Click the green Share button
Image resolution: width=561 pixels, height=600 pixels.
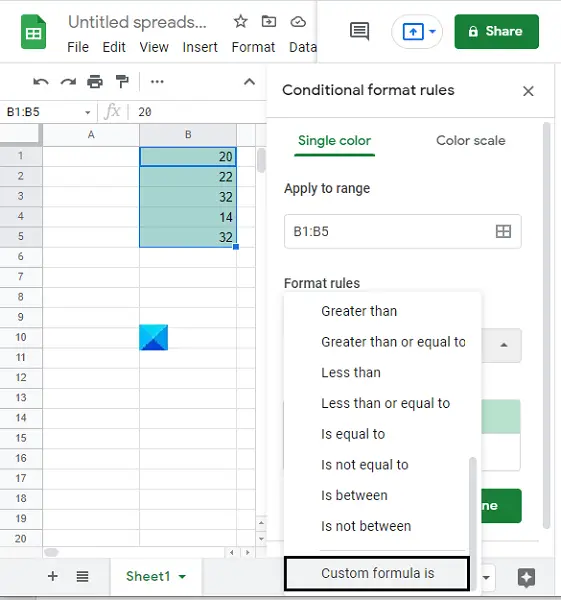pyautogui.click(x=496, y=31)
